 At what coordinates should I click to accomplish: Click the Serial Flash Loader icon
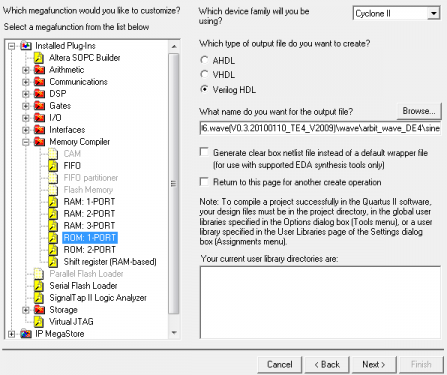(39, 286)
